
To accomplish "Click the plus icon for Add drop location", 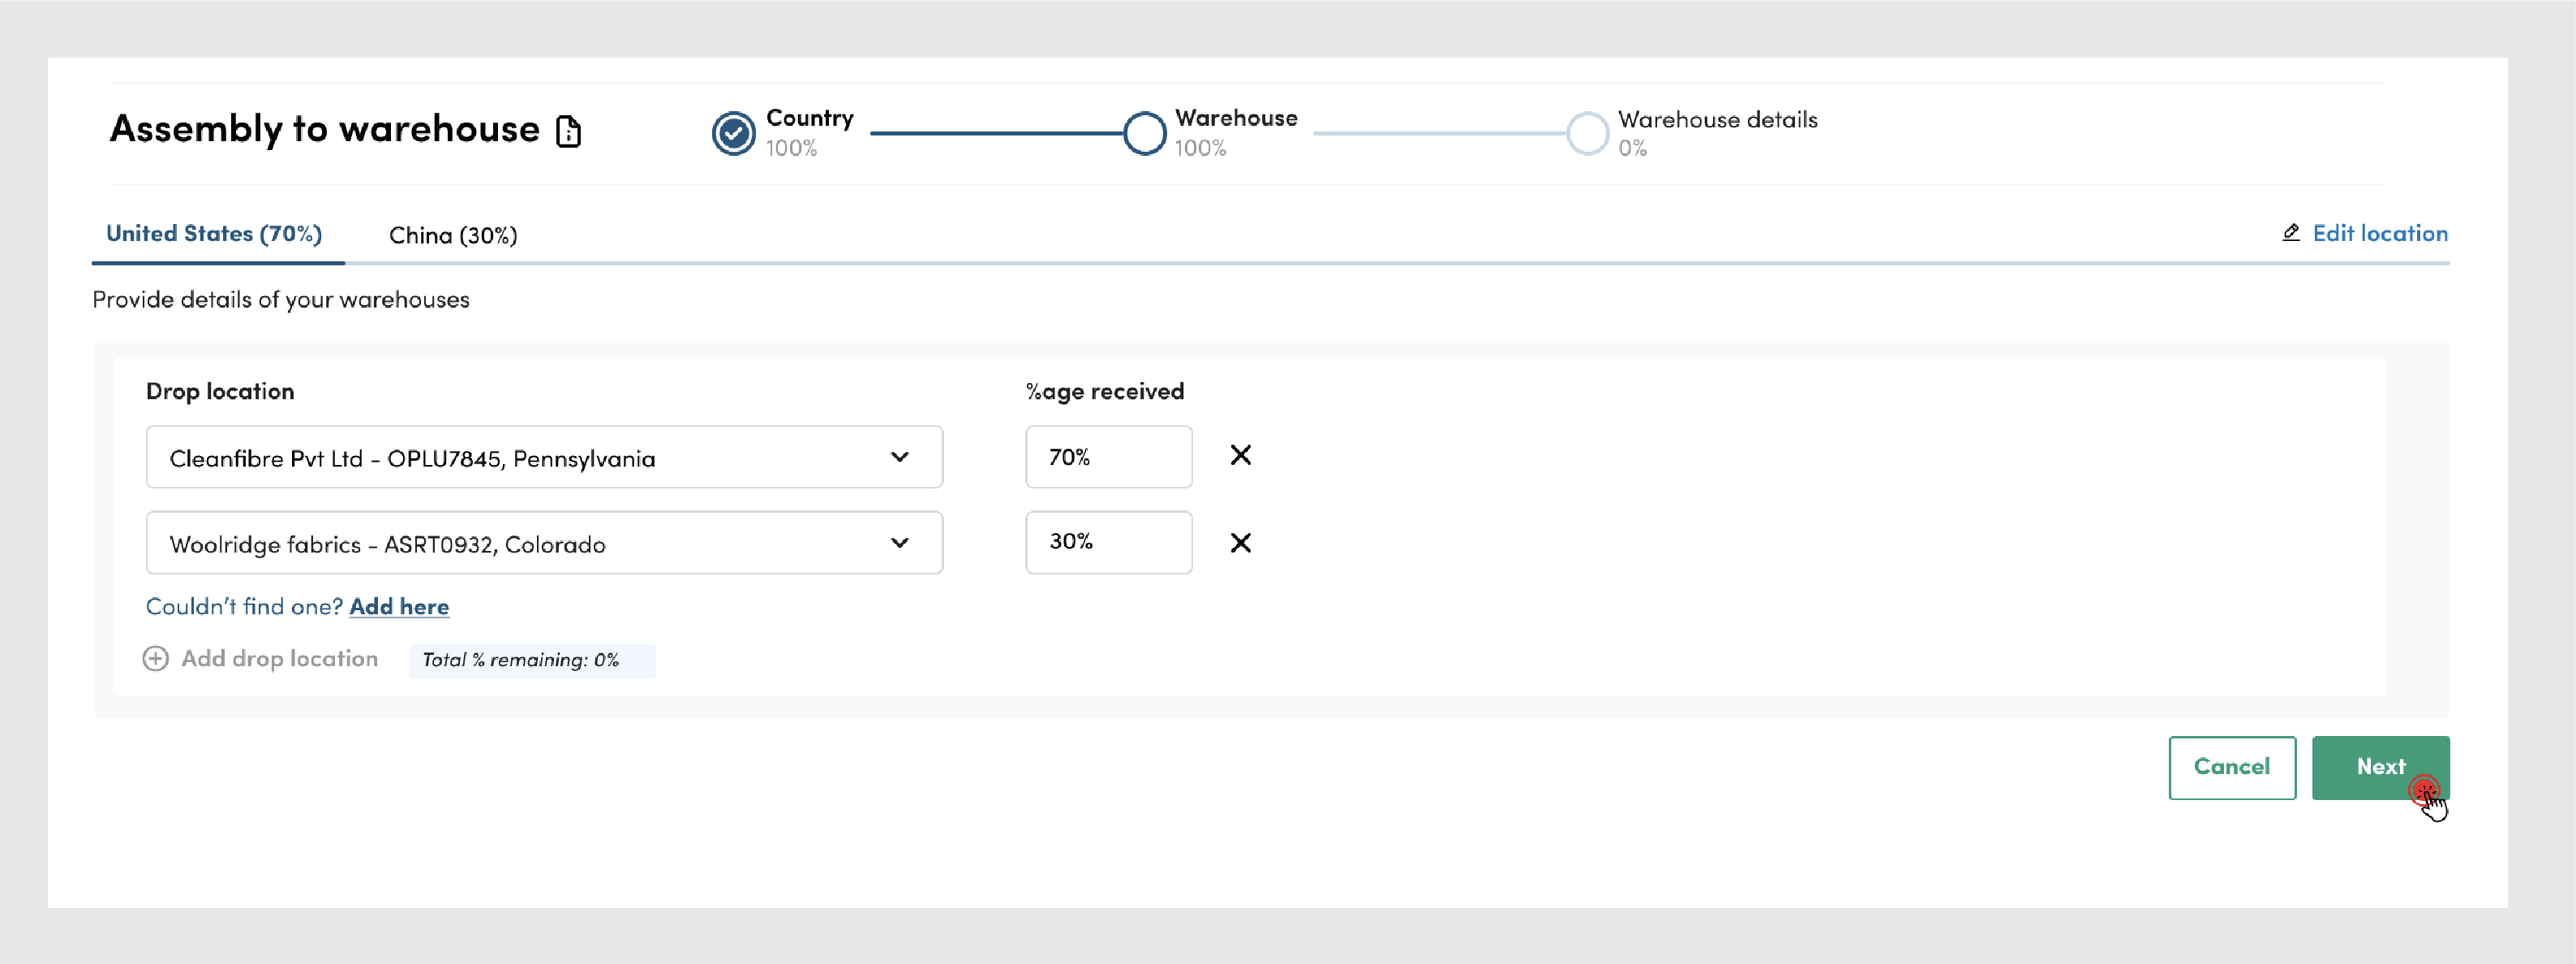I will pyautogui.click(x=156, y=658).
